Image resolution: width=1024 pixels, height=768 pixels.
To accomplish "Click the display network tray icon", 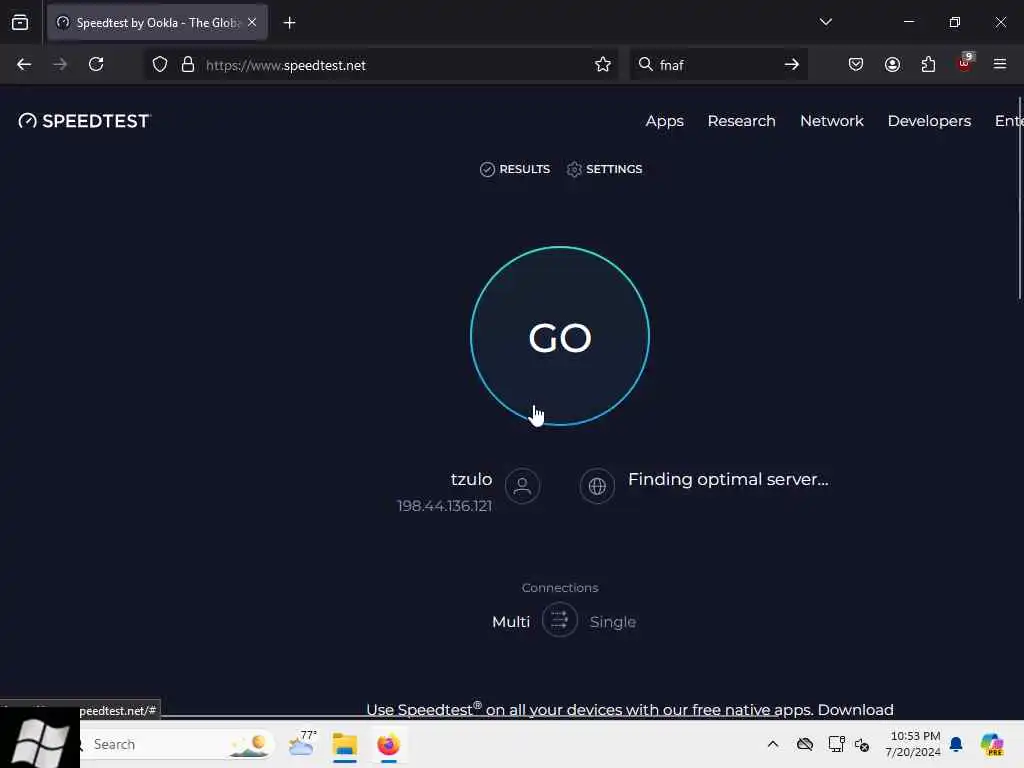I will [836, 744].
